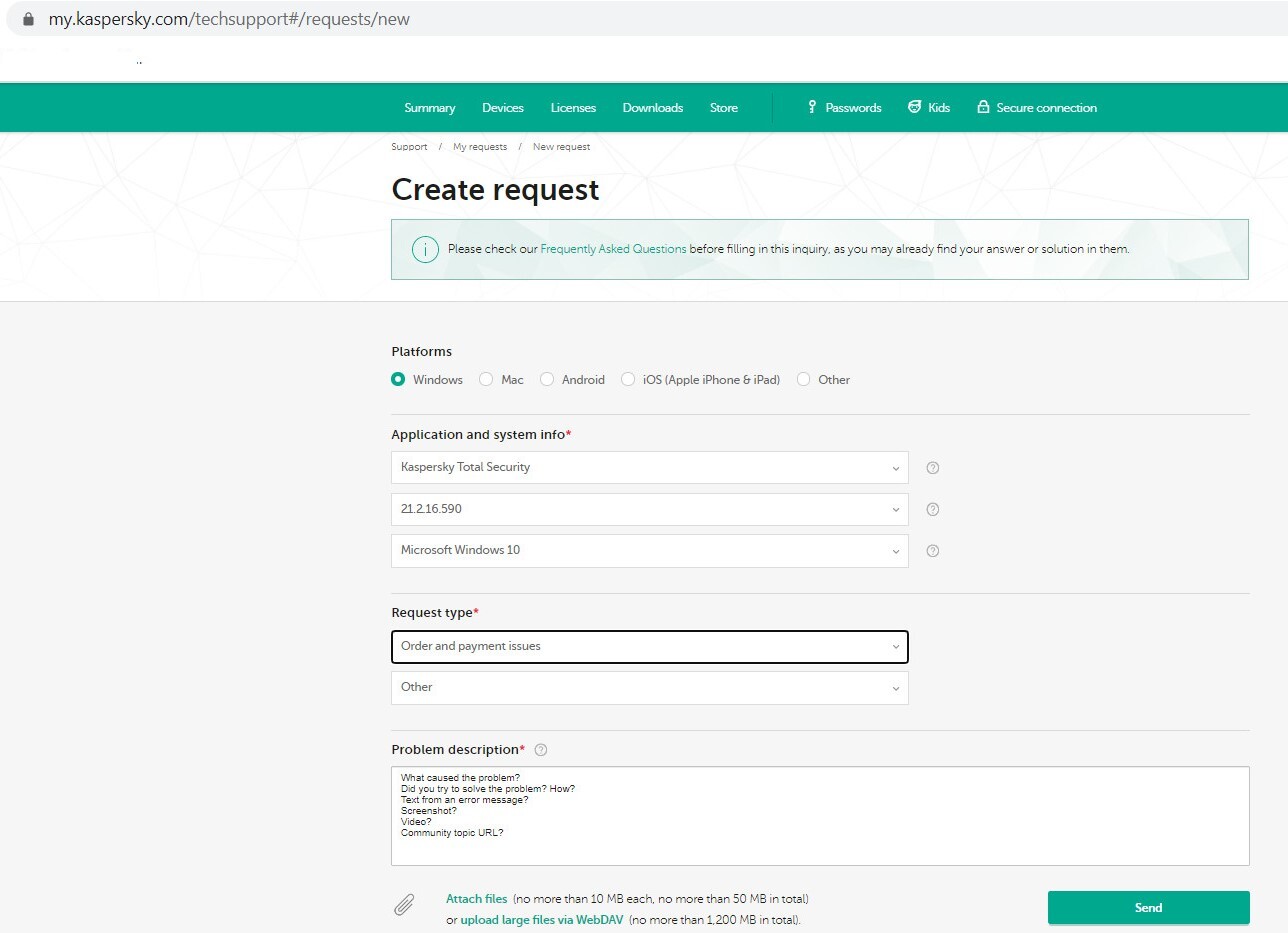Click the info icon in the FAQ notice

(425, 249)
